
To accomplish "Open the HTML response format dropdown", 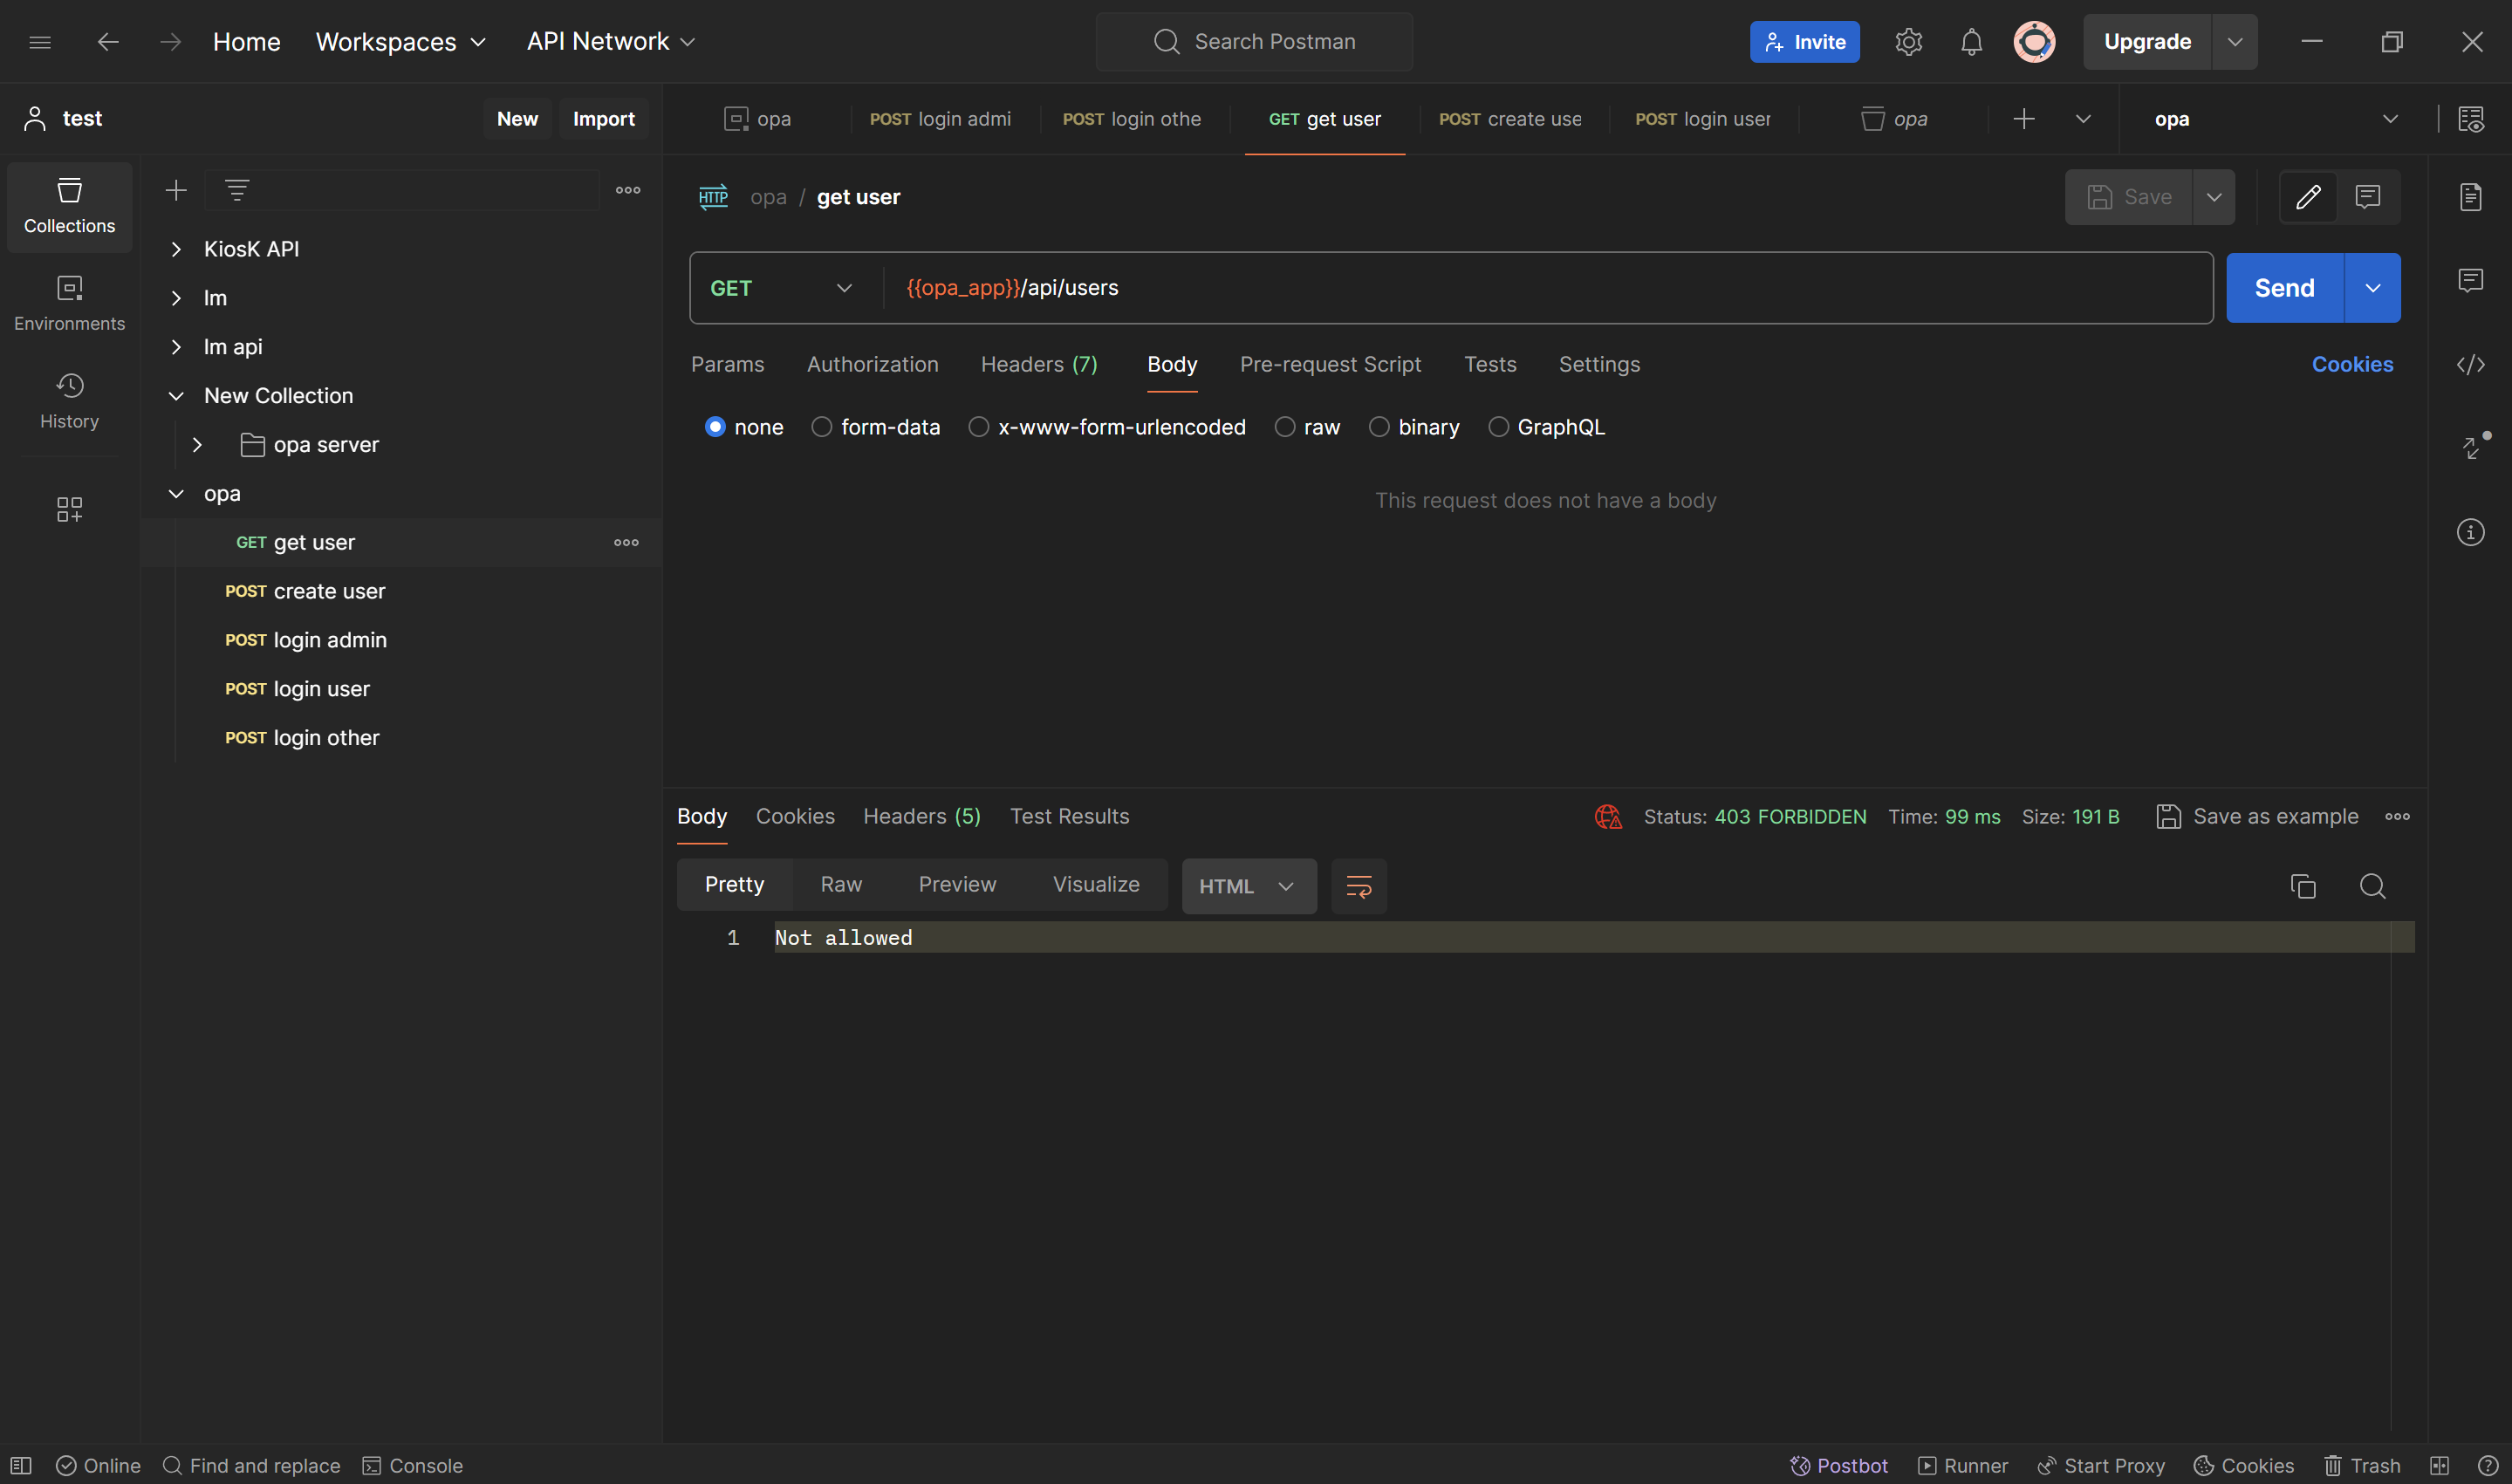I will 1248,886.
